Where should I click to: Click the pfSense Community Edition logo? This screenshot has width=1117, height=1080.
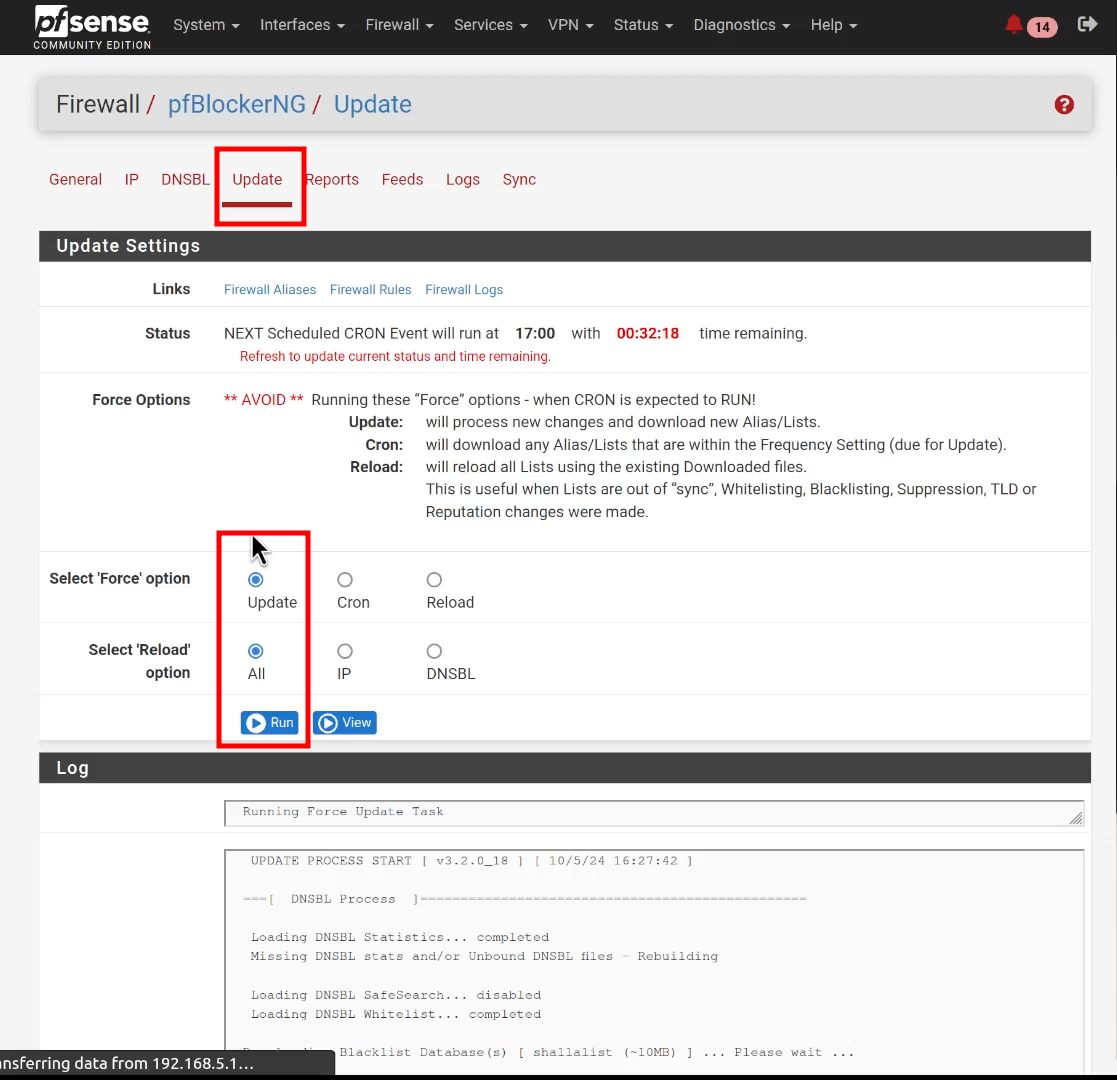(x=92, y=27)
